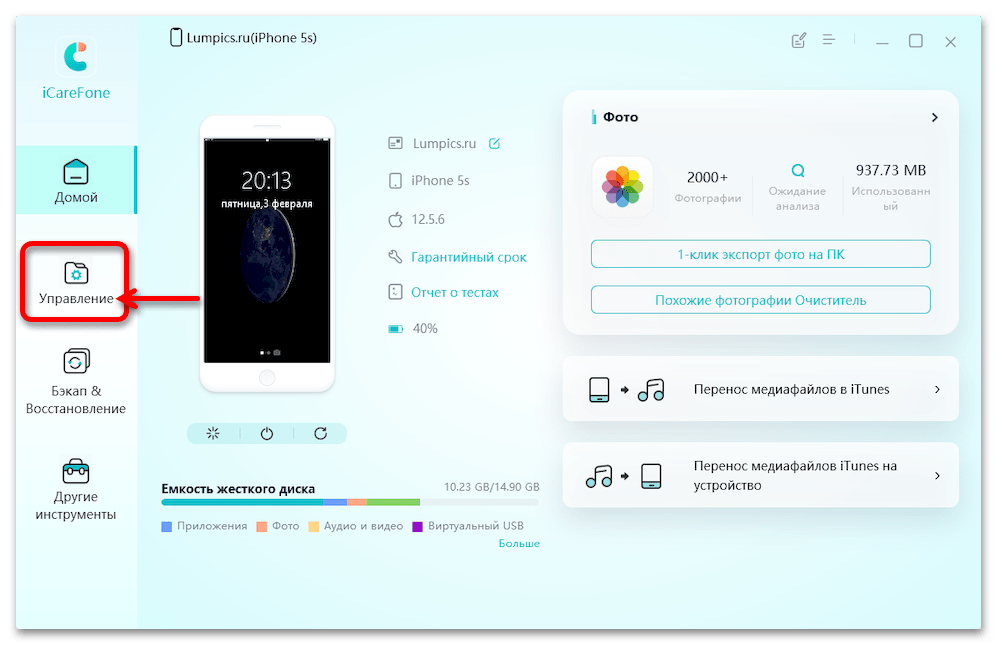The image size is (997, 645).
Task: Open the title bar hamburger menu
Action: click(x=829, y=40)
